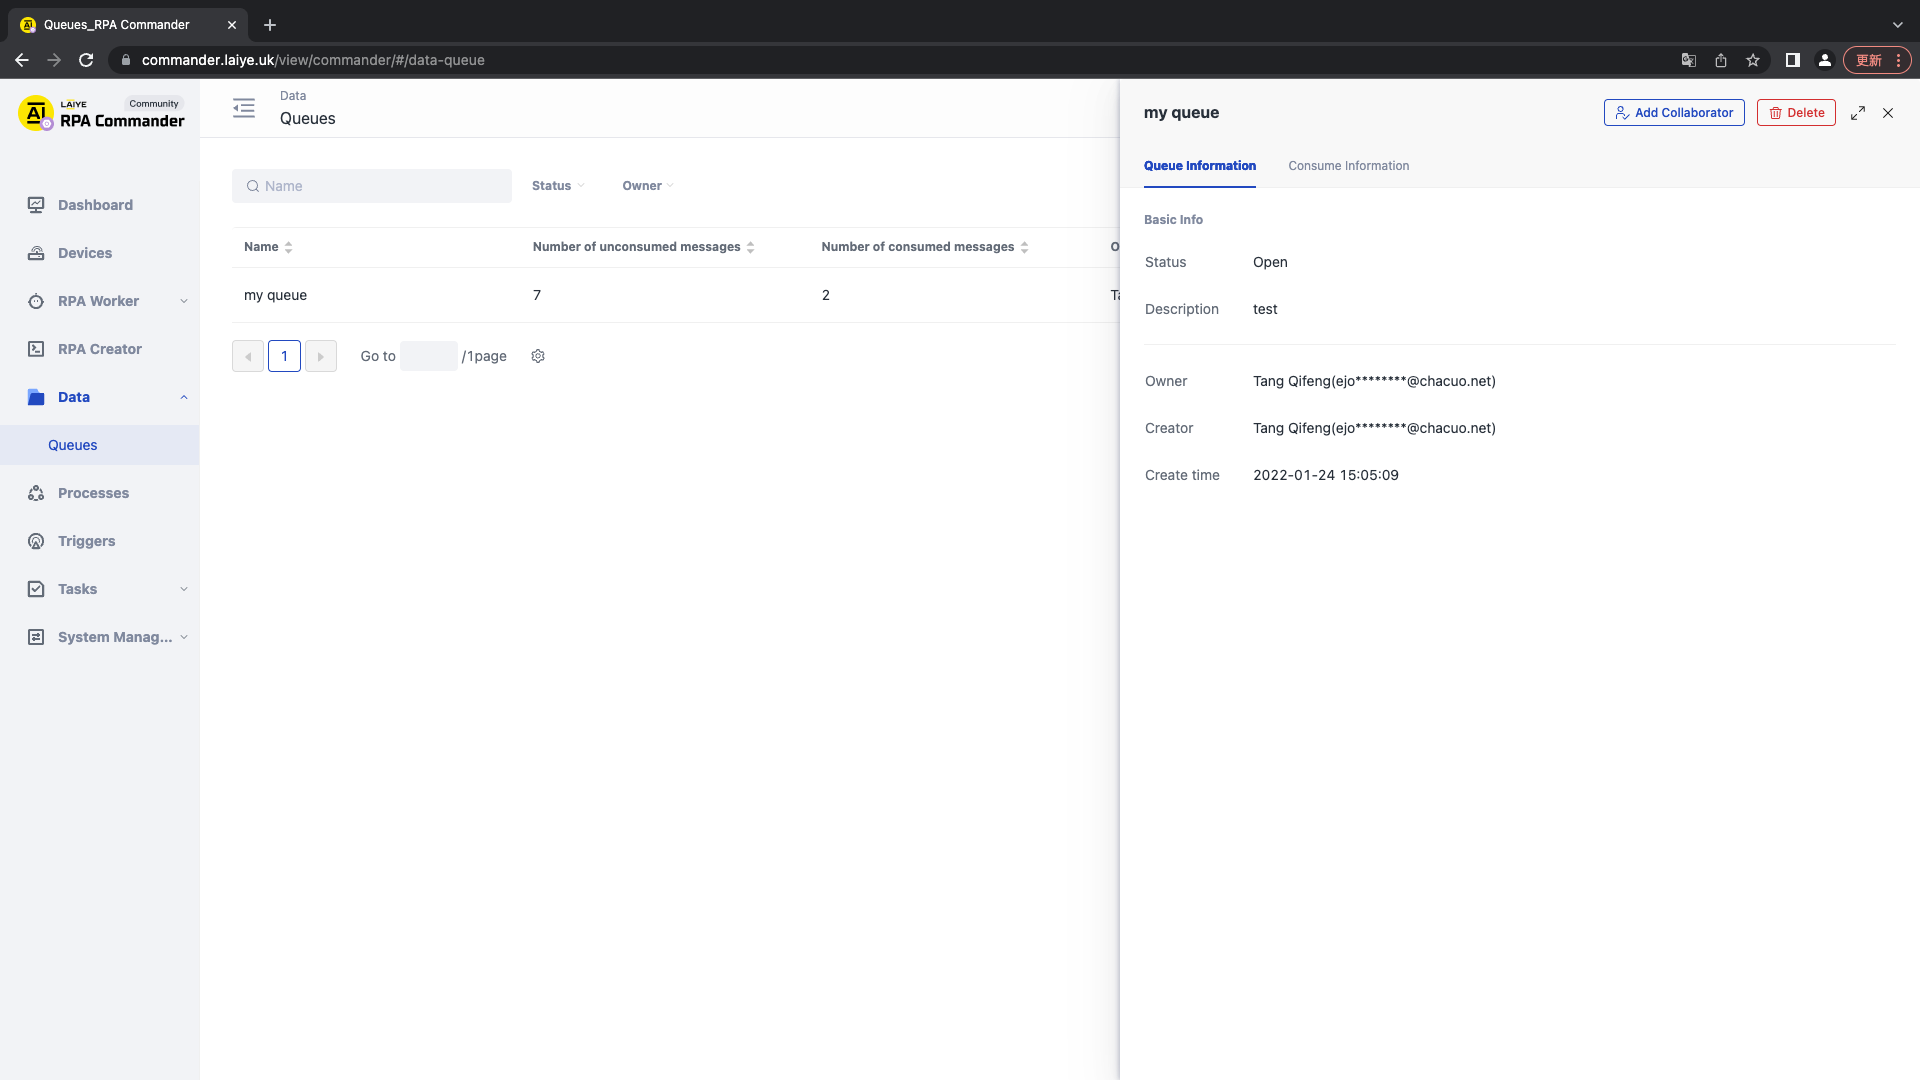Viewport: 1920px width, 1080px height.
Task: Click the Tasks sidebar icon
Action: [36, 589]
